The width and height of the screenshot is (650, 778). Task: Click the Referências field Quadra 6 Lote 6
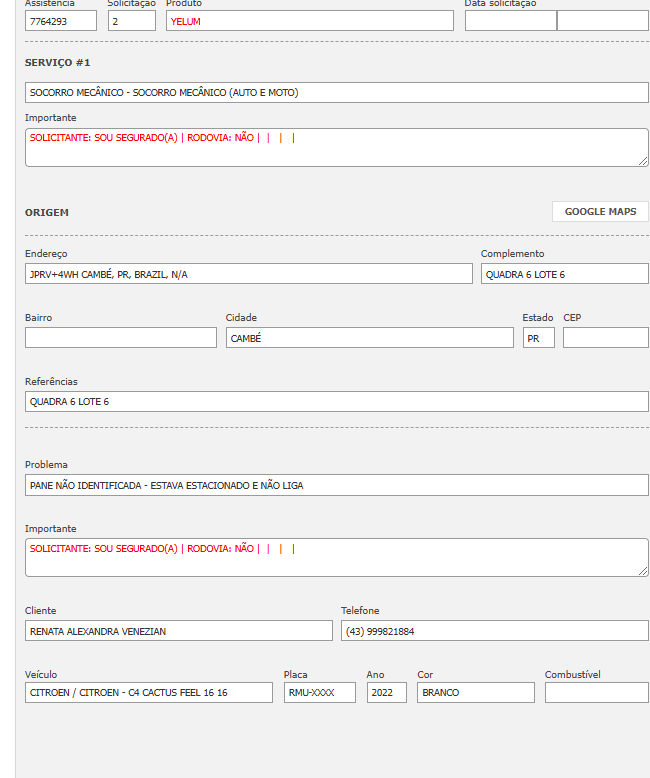(x=337, y=401)
